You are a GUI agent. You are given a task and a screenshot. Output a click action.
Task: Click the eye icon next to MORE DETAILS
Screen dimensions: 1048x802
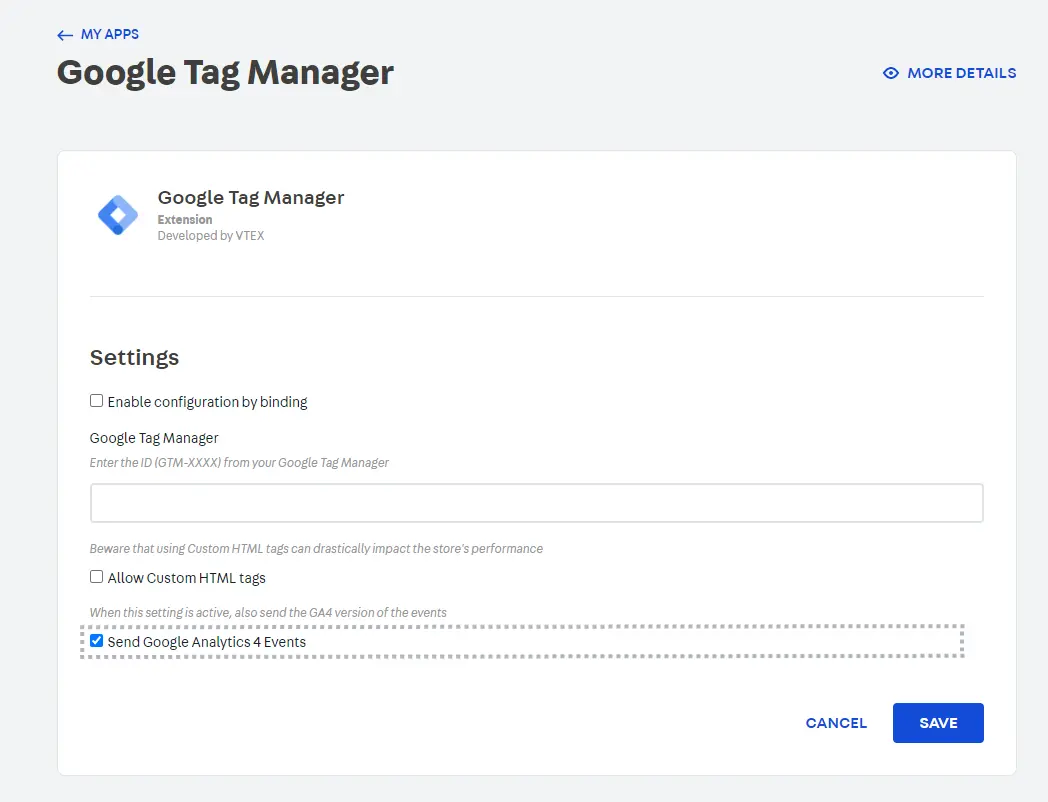[891, 73]
